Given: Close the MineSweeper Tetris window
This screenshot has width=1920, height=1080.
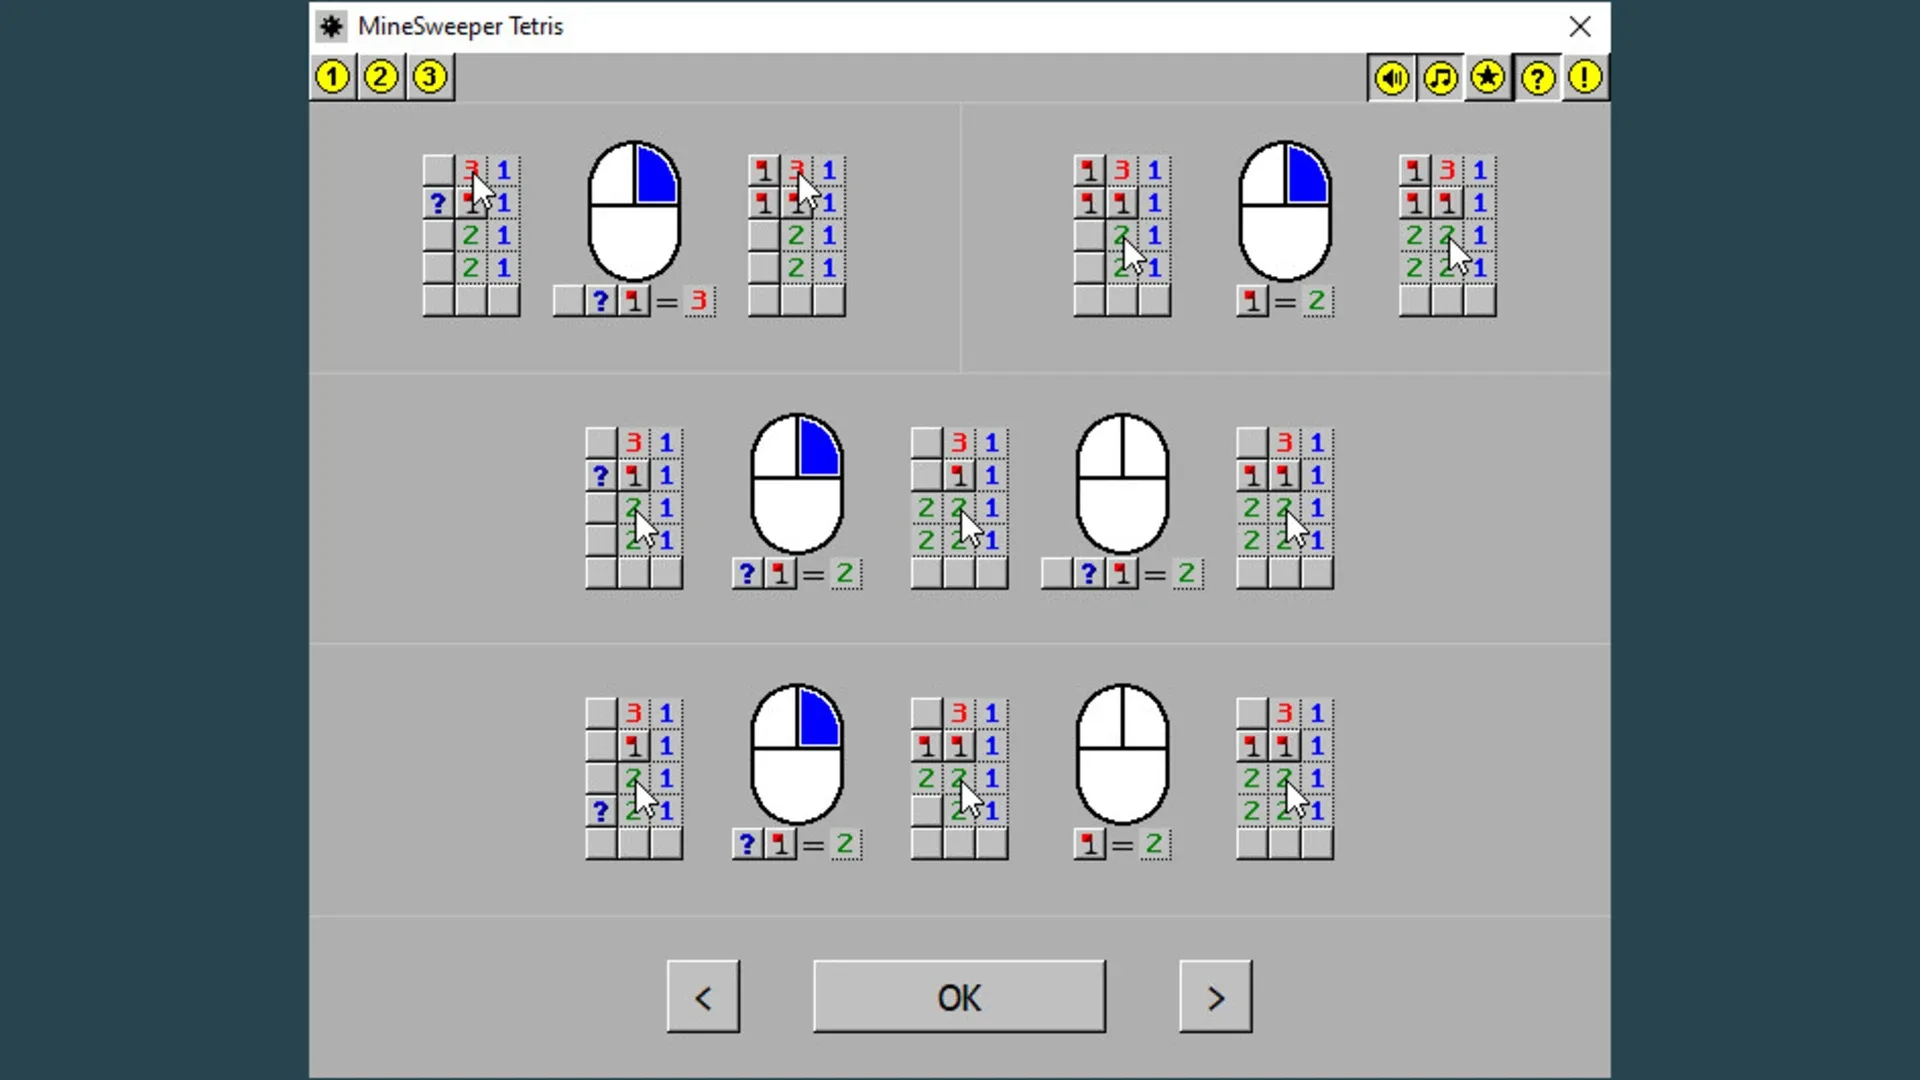Looking at the screenshot, I should tap(1580, 27).
